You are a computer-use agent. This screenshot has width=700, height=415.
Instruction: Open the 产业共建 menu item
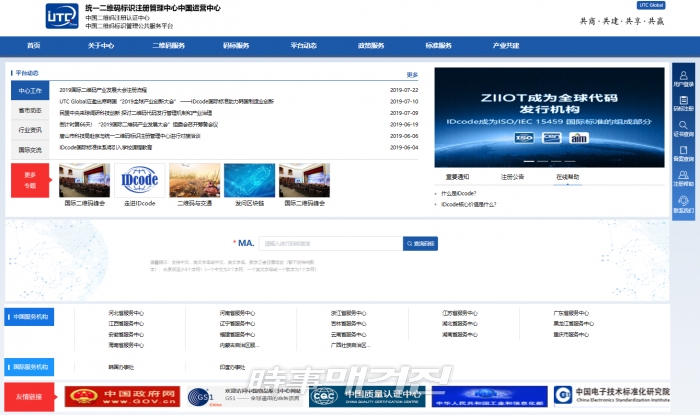click(506, 46)
